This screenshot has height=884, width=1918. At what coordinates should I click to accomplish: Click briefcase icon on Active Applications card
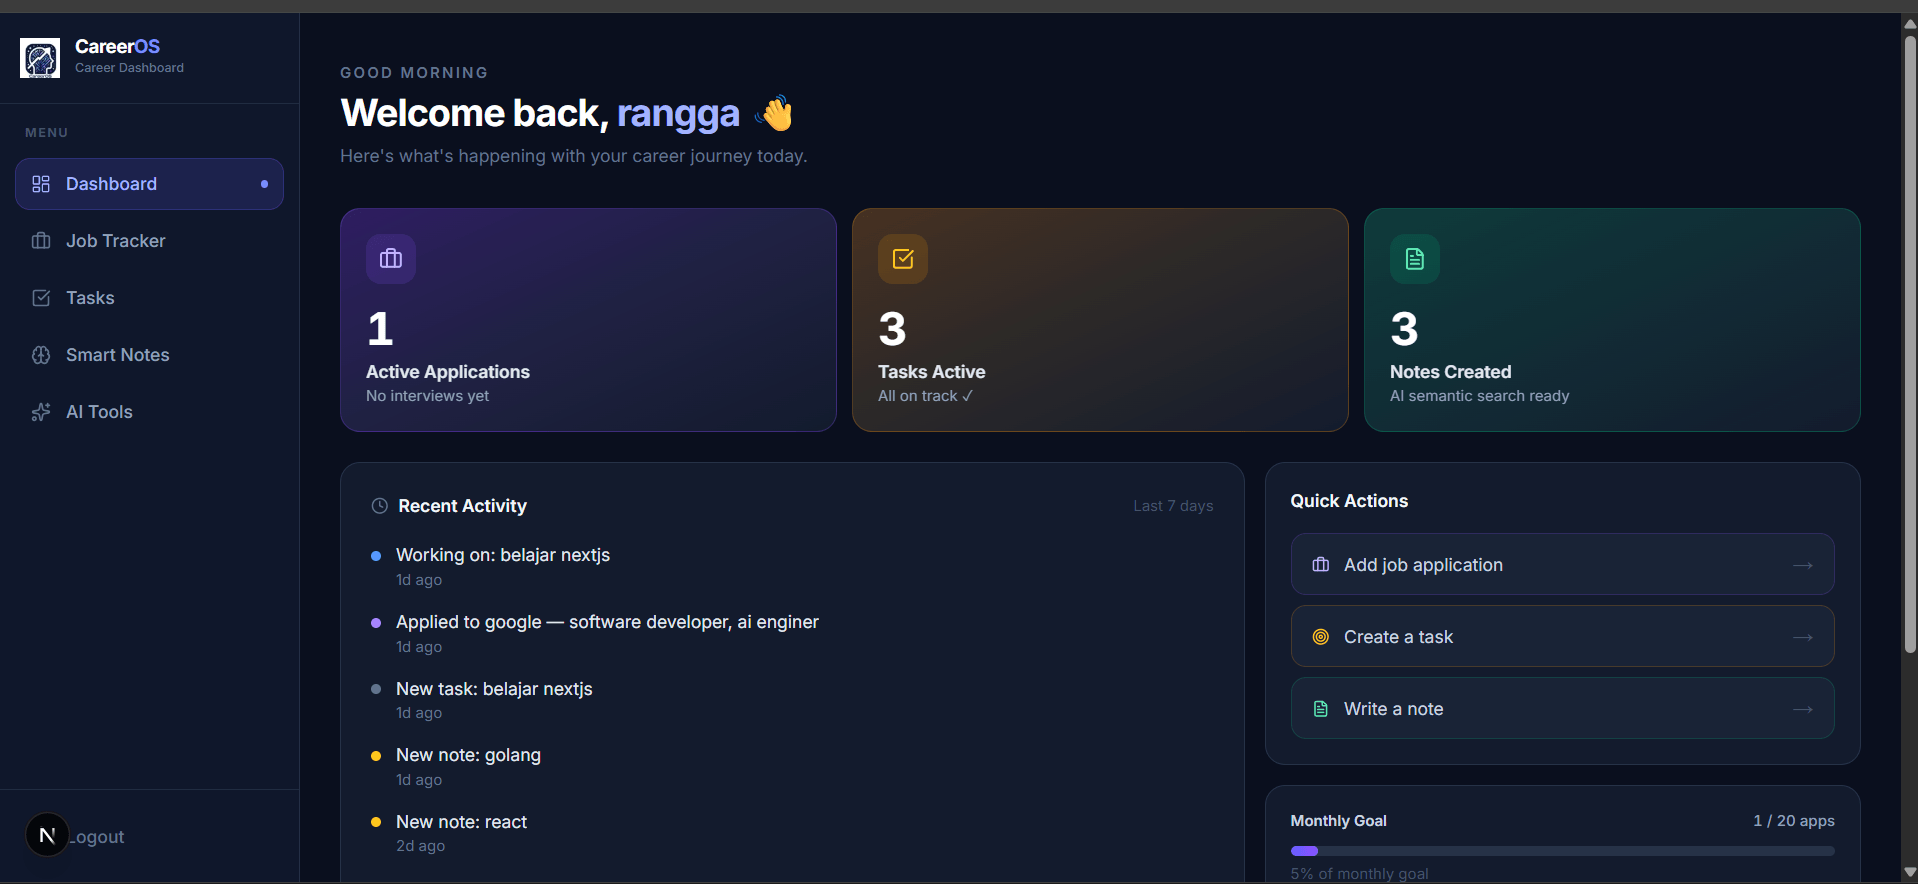coord(391,259)
